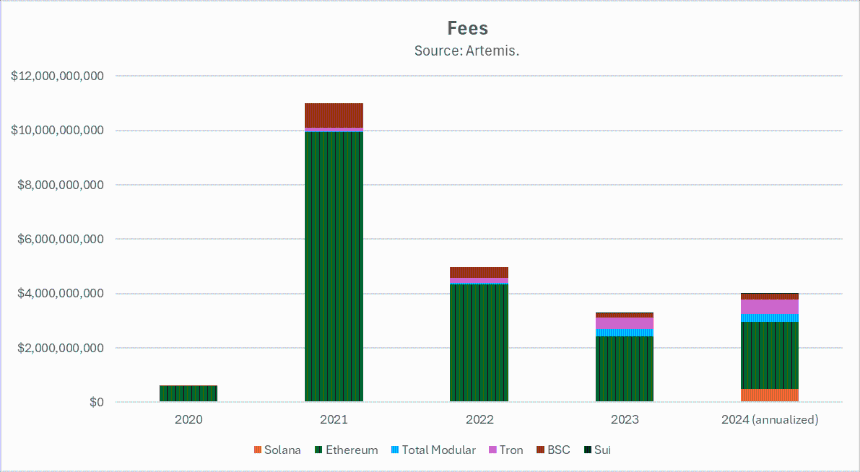
Task: Click the Source: Artemis subtitle
Action: click(467, 51)
